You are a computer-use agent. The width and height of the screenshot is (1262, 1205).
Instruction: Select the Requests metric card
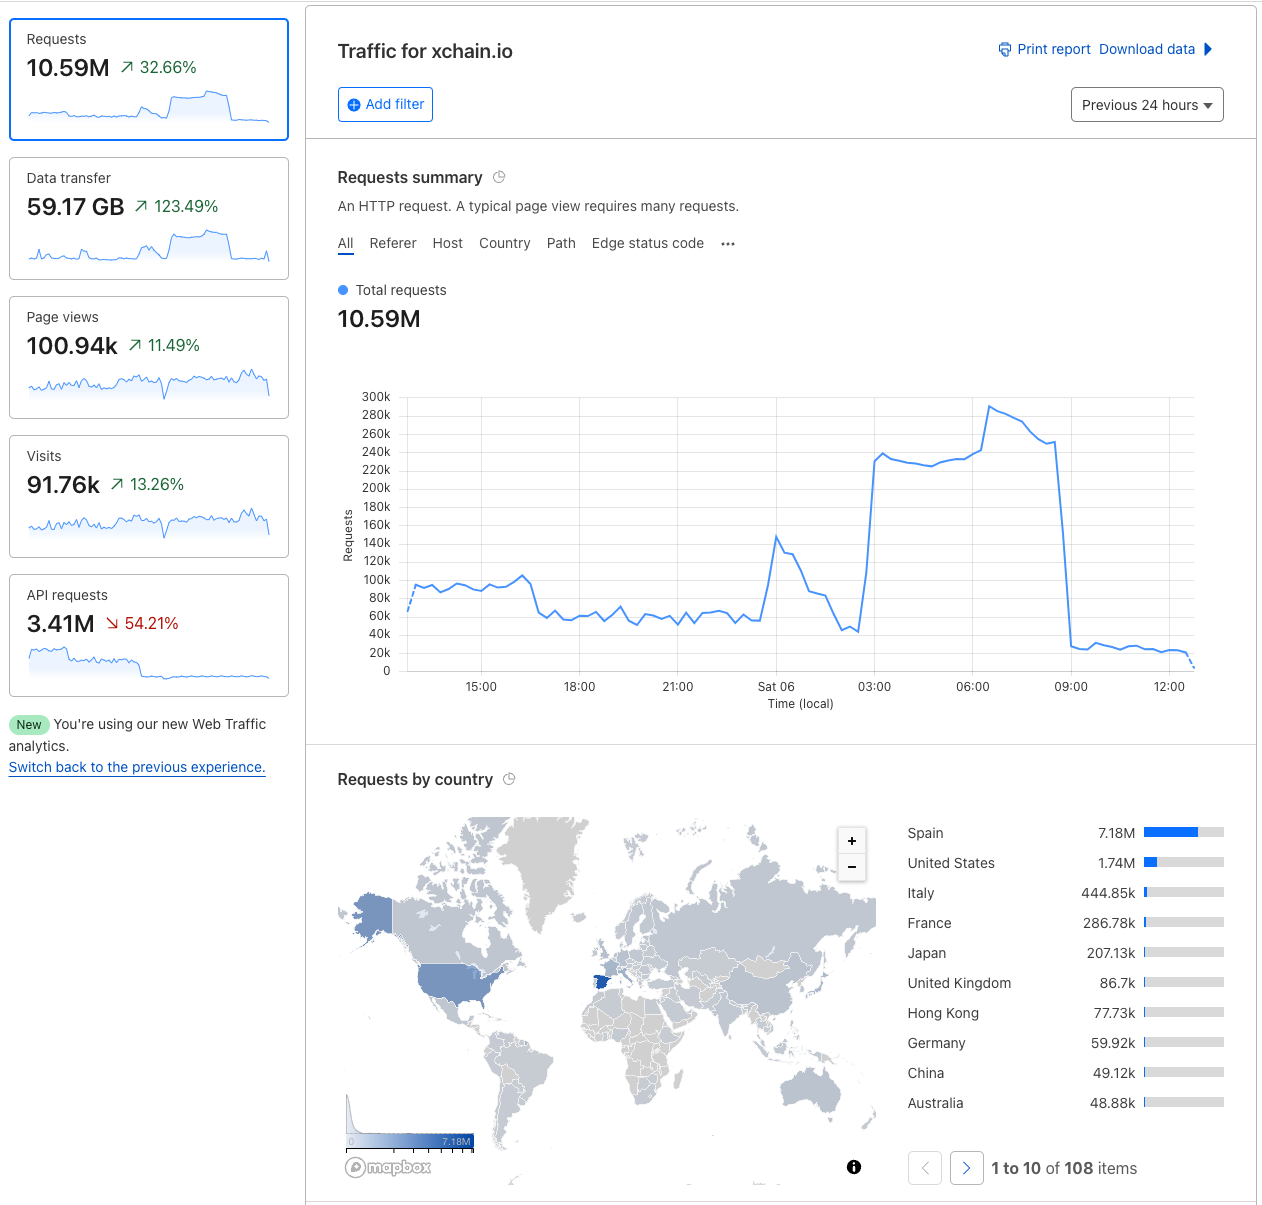coord(149,80)
